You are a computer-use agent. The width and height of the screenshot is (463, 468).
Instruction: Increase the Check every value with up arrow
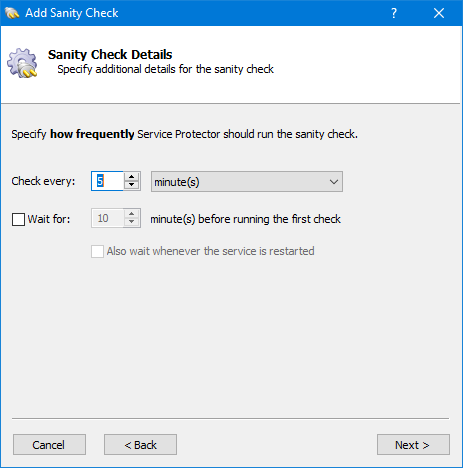click(132, 177)
